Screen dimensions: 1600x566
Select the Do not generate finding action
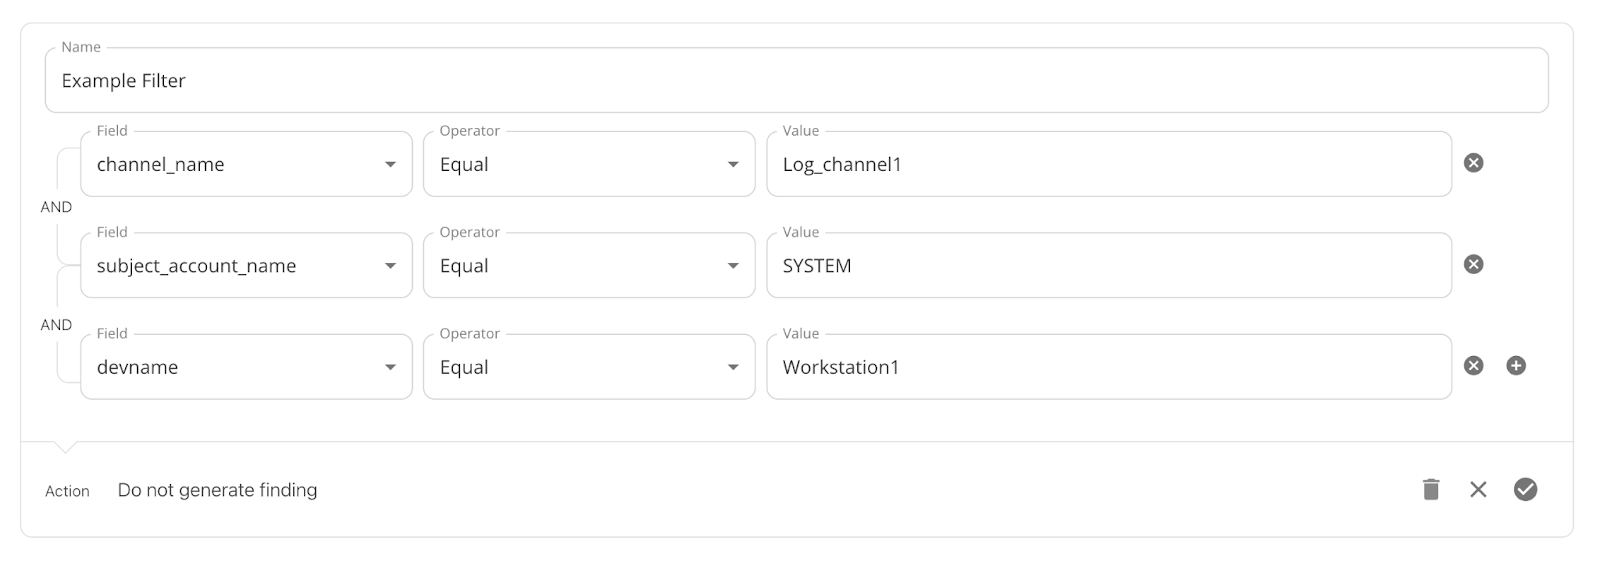[217, 490]
